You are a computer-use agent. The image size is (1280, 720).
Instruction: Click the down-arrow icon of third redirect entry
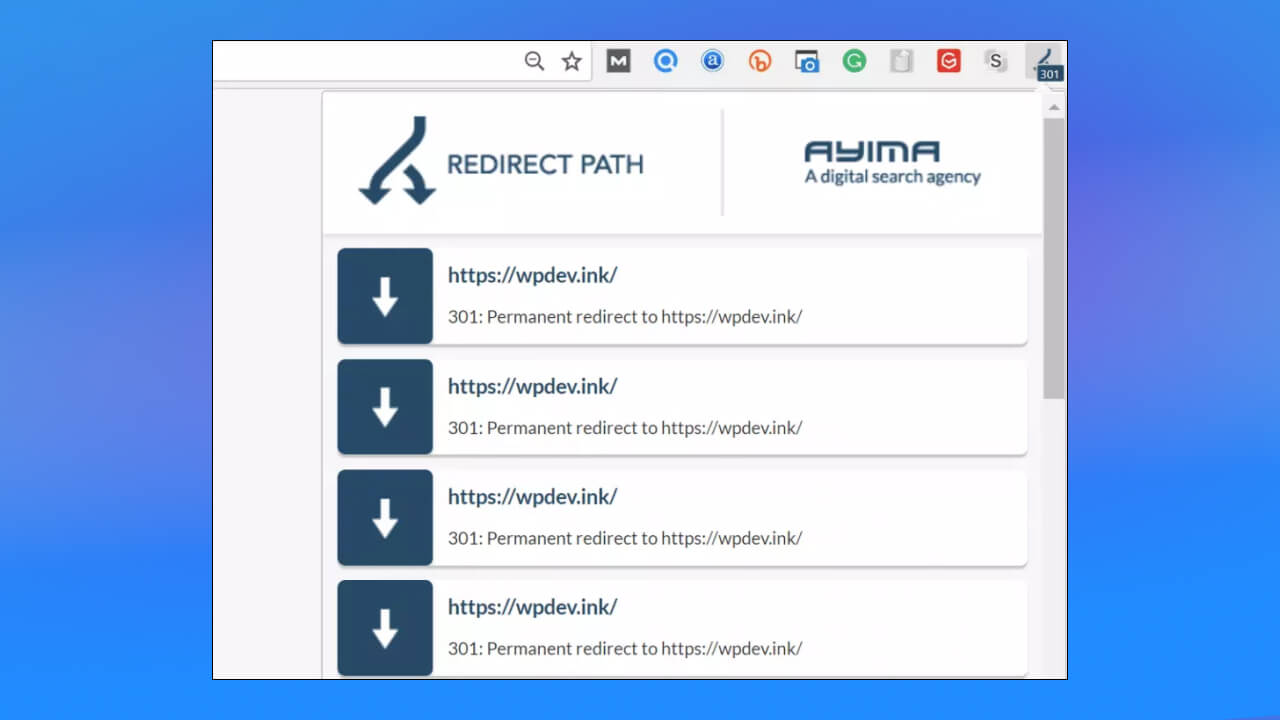point(385,518)
